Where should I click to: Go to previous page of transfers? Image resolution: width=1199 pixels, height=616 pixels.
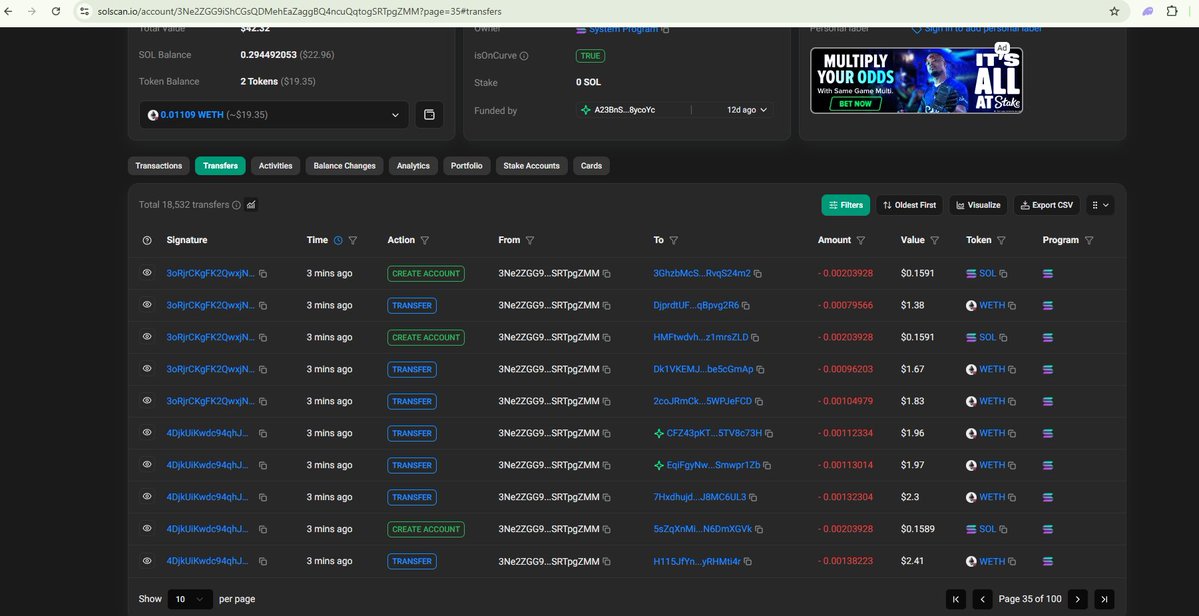click(x=982, y=599)
